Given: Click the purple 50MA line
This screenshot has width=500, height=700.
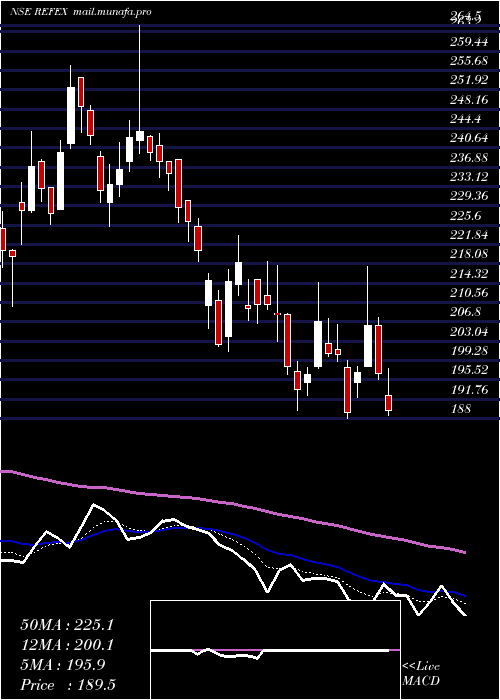Looking at the screenshot, I should [232, 504].
